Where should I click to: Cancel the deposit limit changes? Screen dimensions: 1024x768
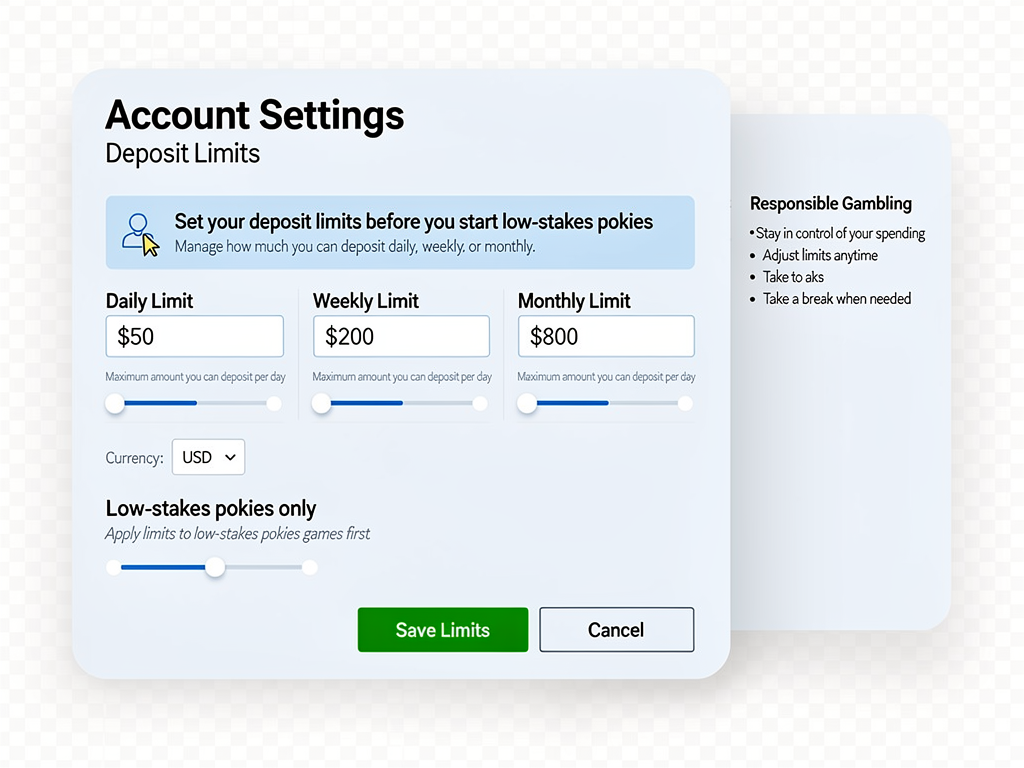pyautogui.click(x=616, y=630)
